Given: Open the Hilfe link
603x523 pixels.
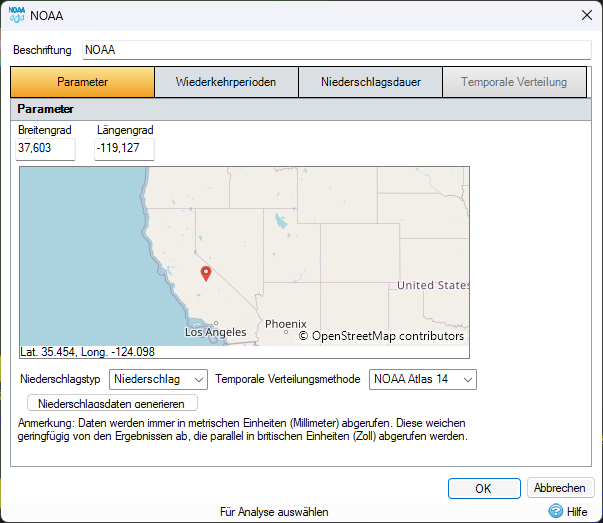Looking at the screenshot, I should 577,511.
